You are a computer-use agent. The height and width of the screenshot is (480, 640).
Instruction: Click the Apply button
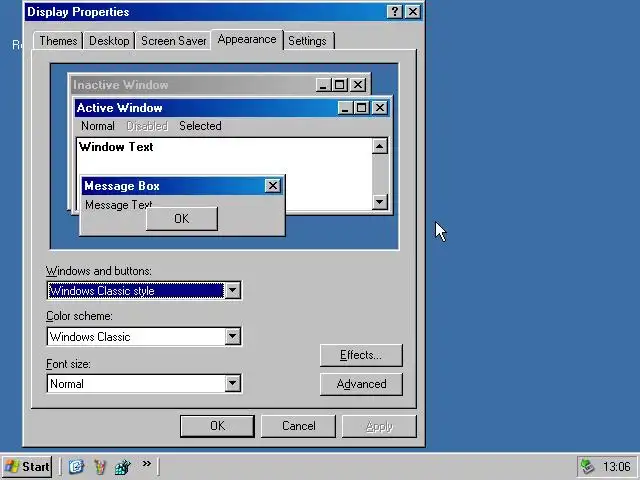(x=379, y=426)
